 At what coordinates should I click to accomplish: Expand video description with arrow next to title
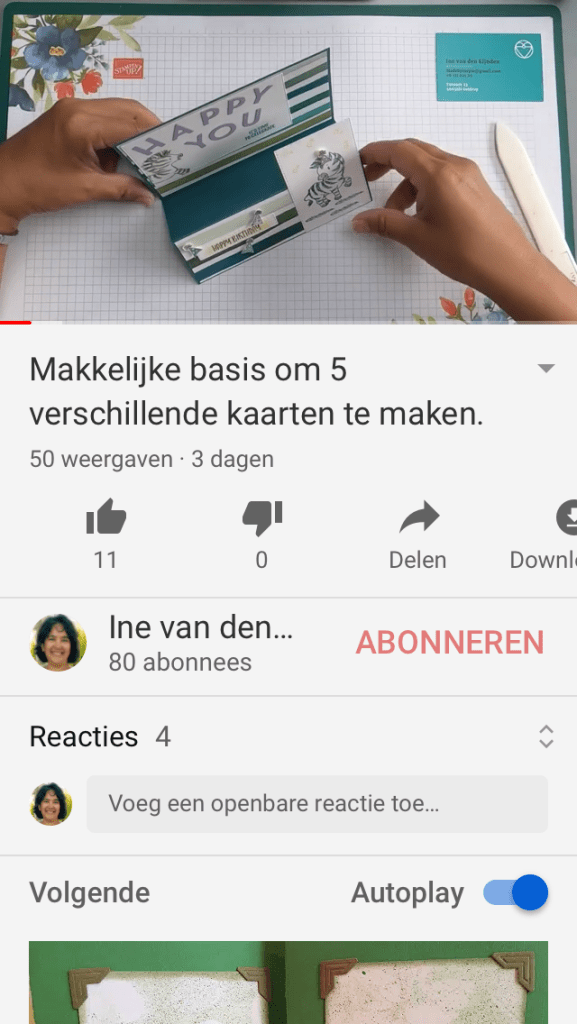(546, 368)
